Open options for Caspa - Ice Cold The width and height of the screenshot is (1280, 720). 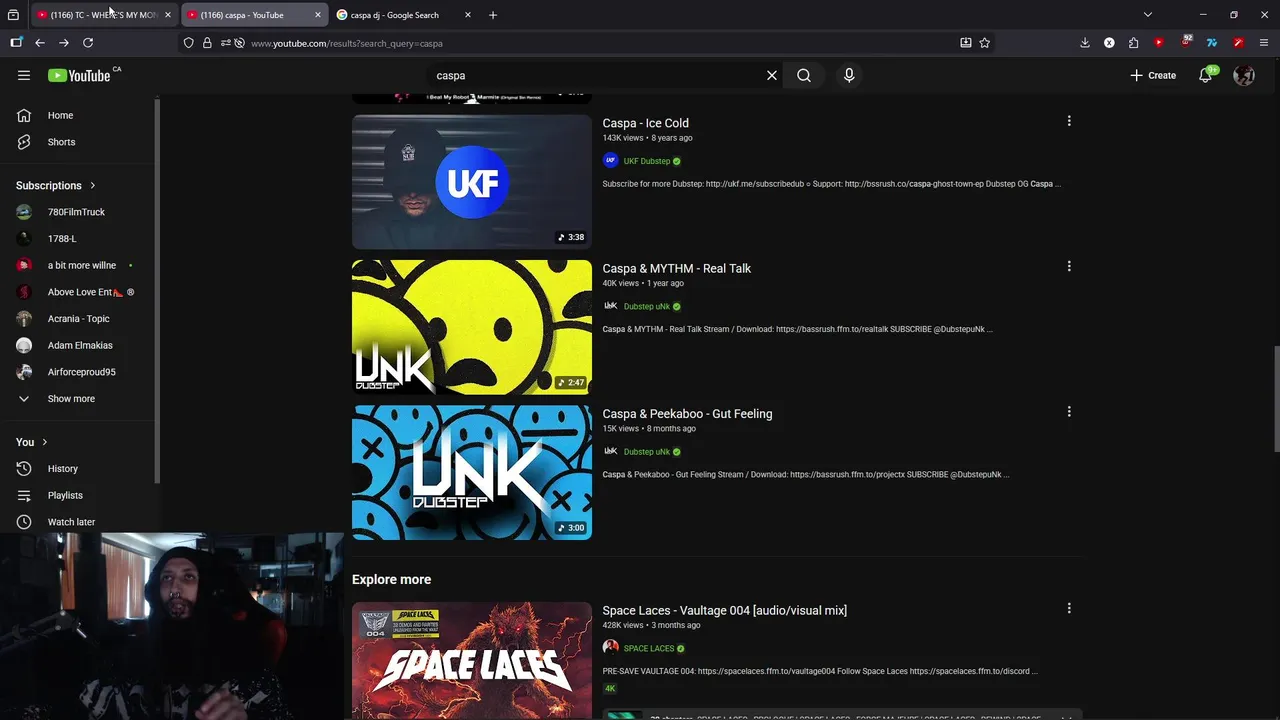(x=1069, y=121)
